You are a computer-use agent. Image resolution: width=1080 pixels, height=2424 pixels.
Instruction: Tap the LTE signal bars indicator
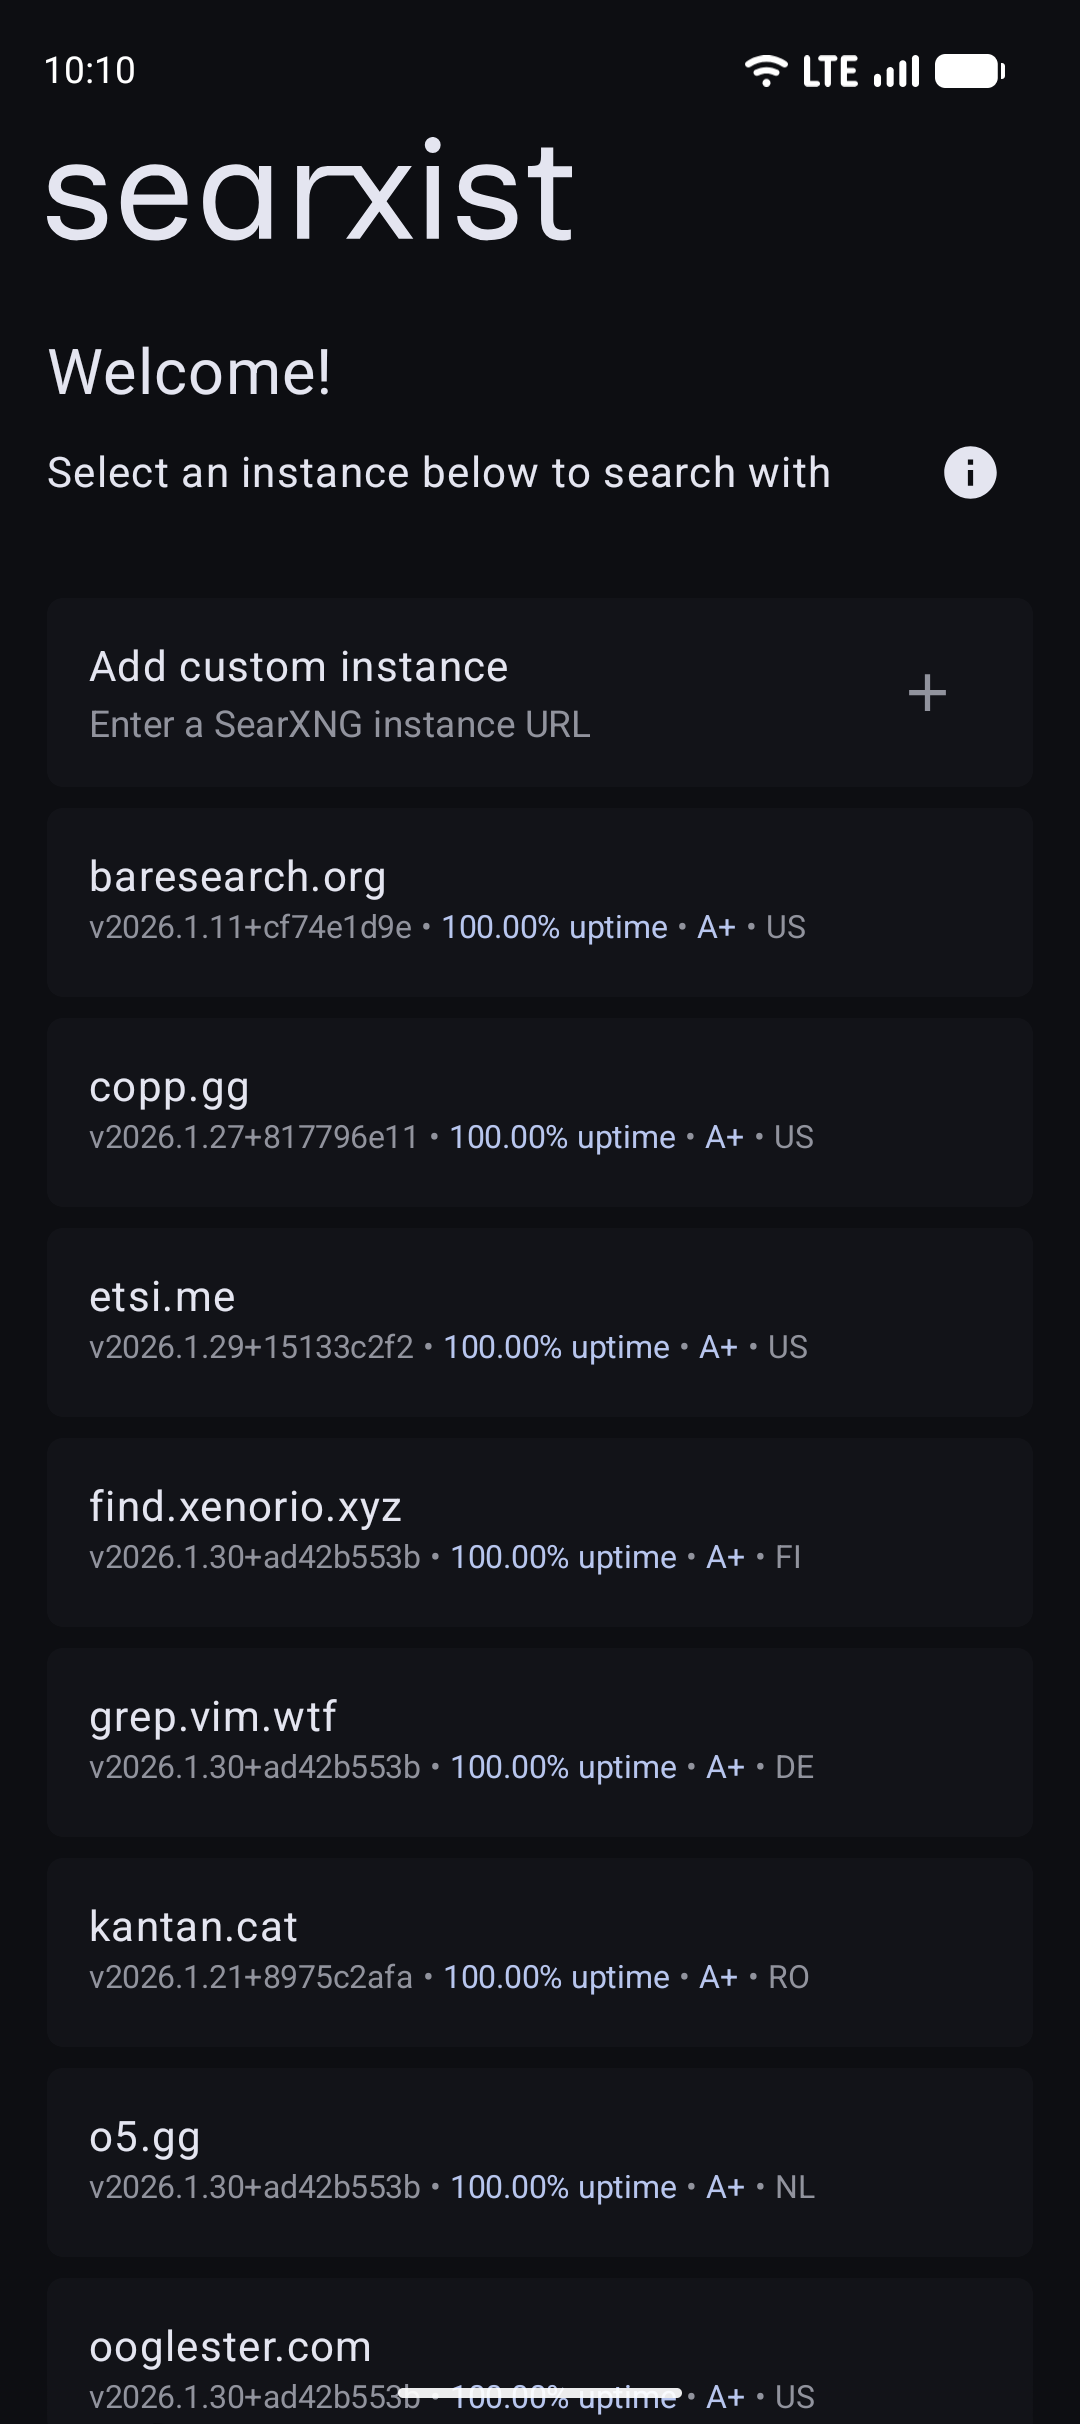(896, 72)
